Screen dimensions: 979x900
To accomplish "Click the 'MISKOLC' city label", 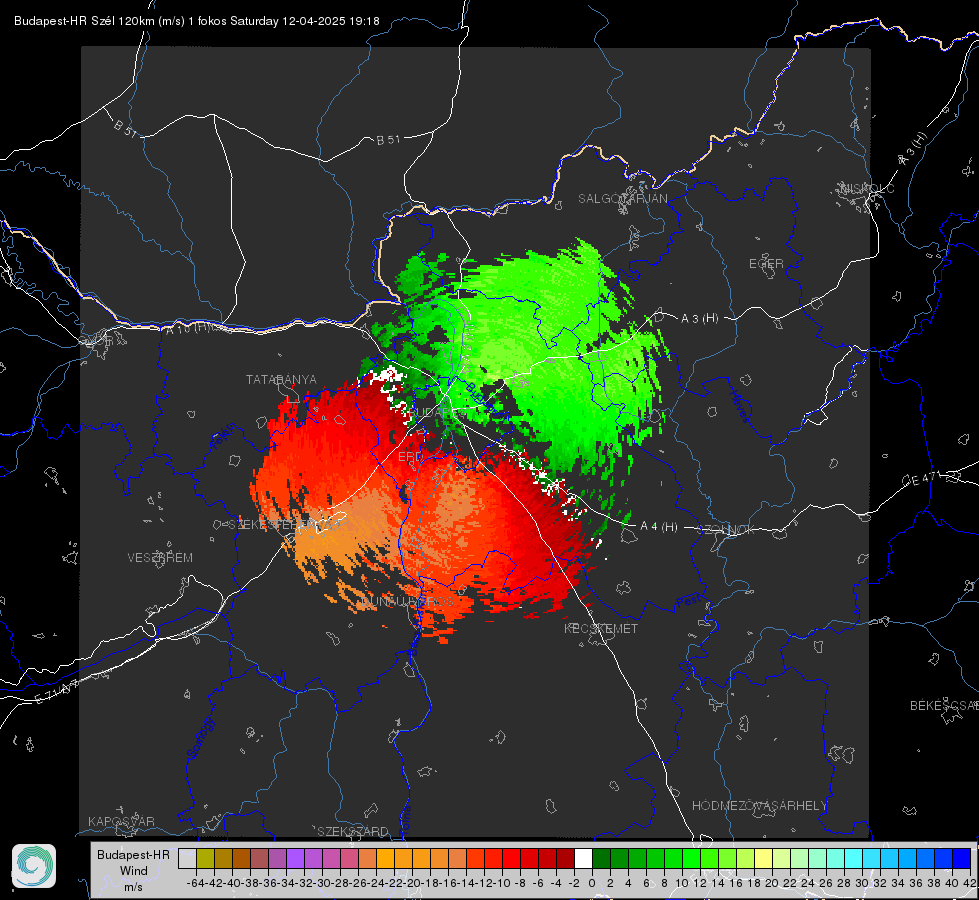I will (x=867, y=188).
